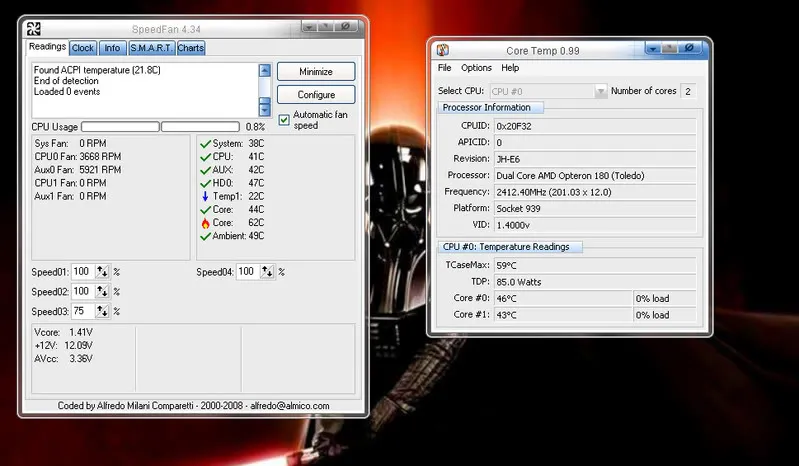The image size is (799, 466).
Task: Open the Info tab in SpeedFan
Action: pyautogui.click(x=112, y=48)
